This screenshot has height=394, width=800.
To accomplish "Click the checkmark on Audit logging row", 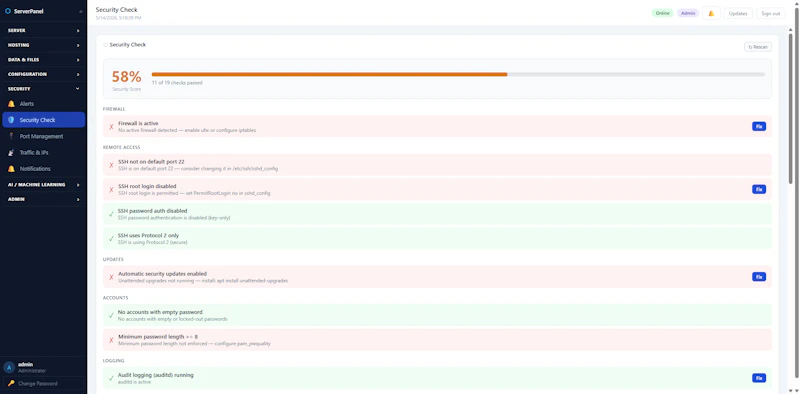I will coord(111,378).
